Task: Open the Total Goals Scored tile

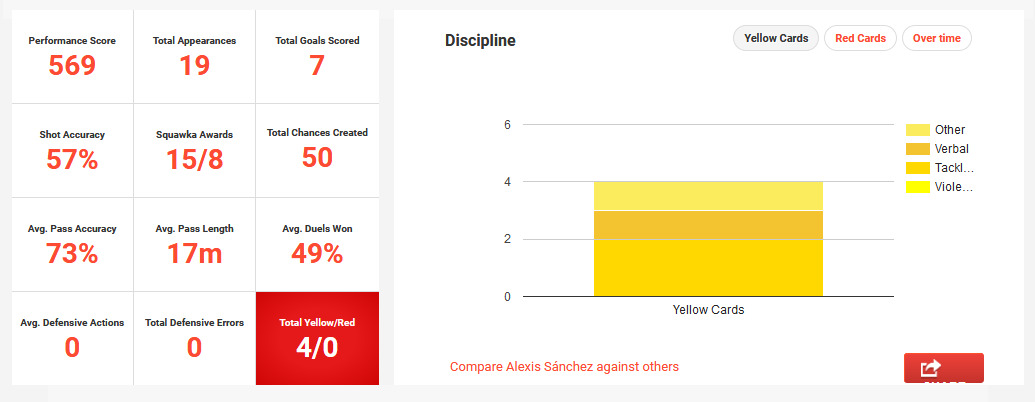Action: (x=317, y=56)
